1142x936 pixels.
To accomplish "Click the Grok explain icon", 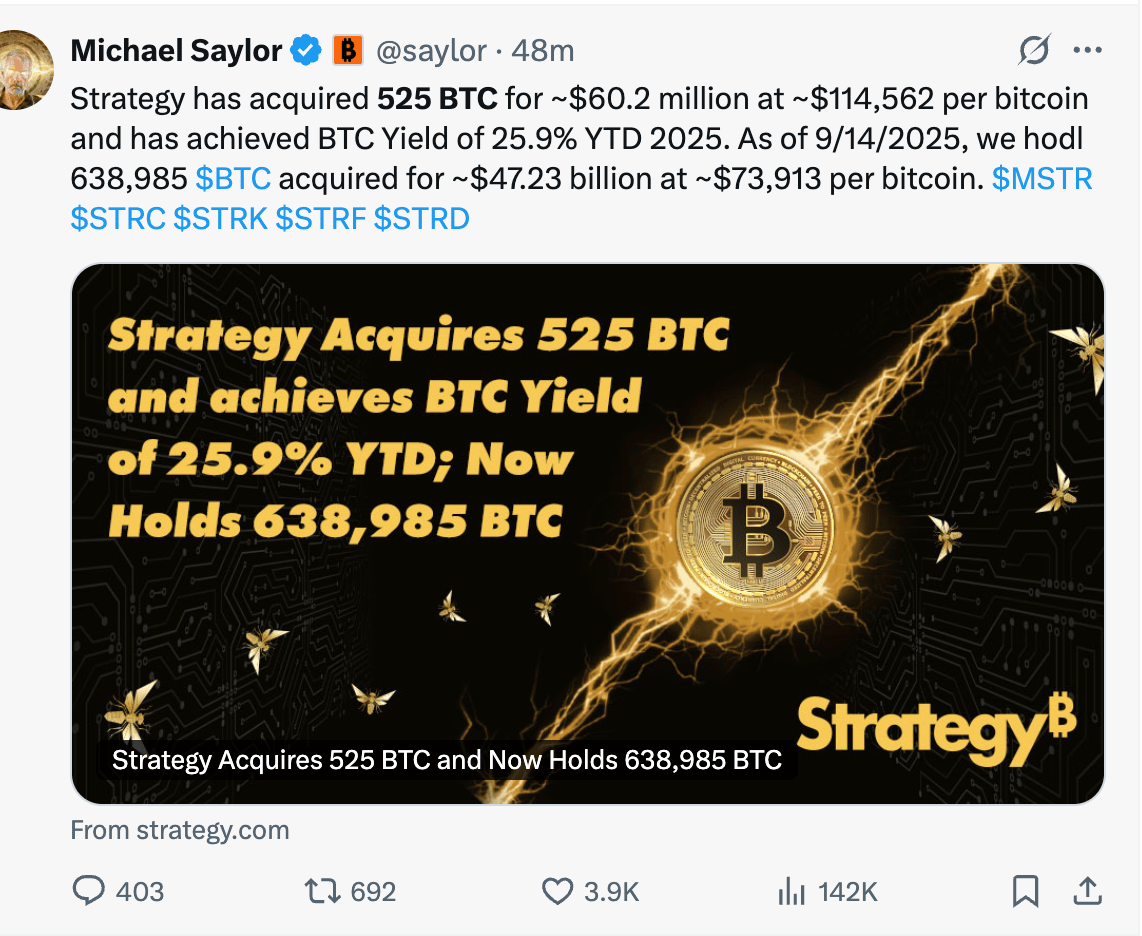I will (x=1034, y=50).
